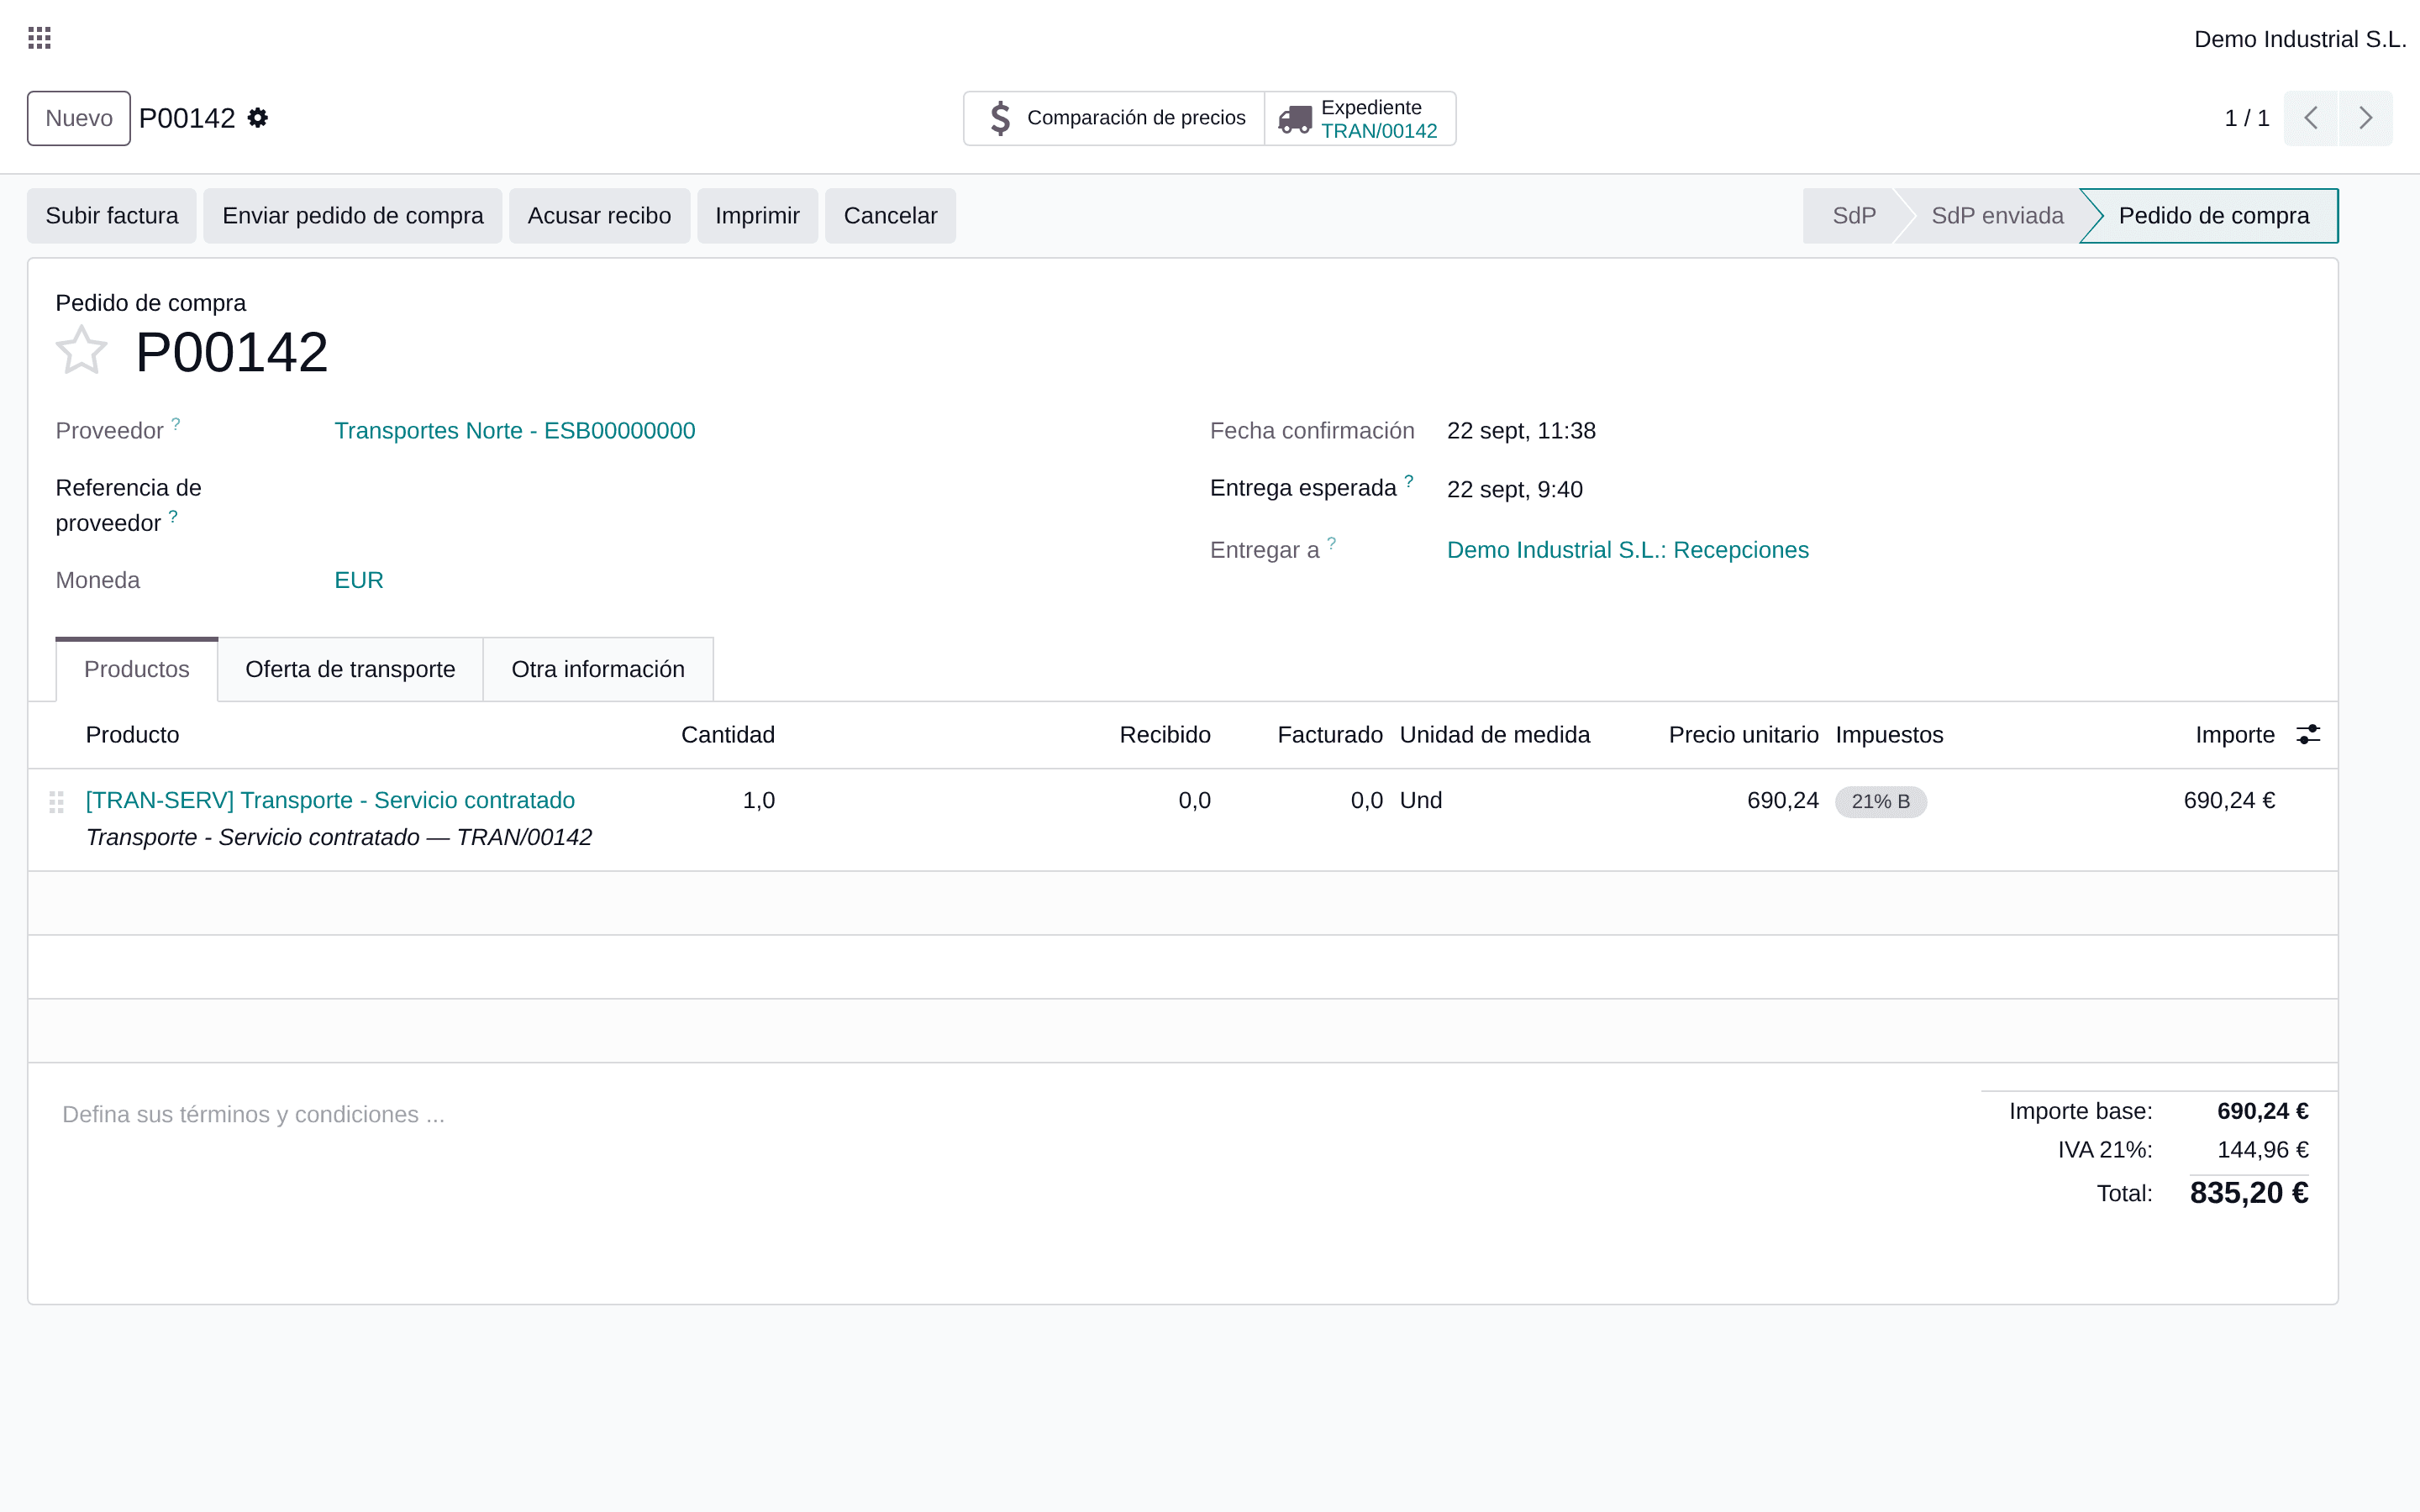This screenshot has height=1512, width=2420.
Task: Click Entrega esperada date value
Action: (1515, 489)
